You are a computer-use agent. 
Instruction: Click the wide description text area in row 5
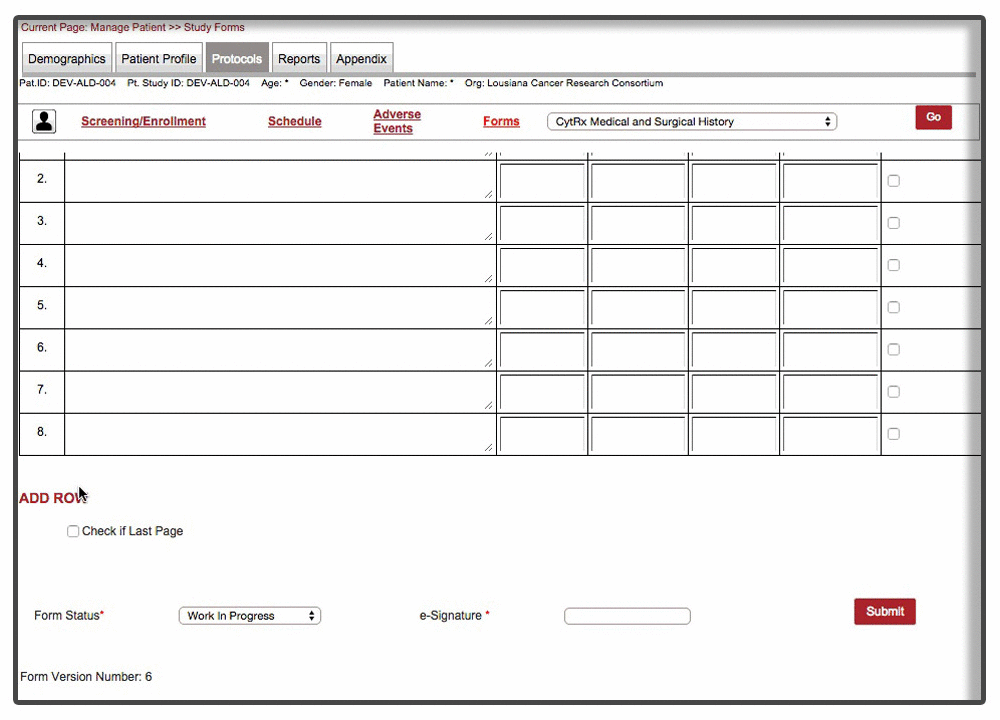pos(280,307)
